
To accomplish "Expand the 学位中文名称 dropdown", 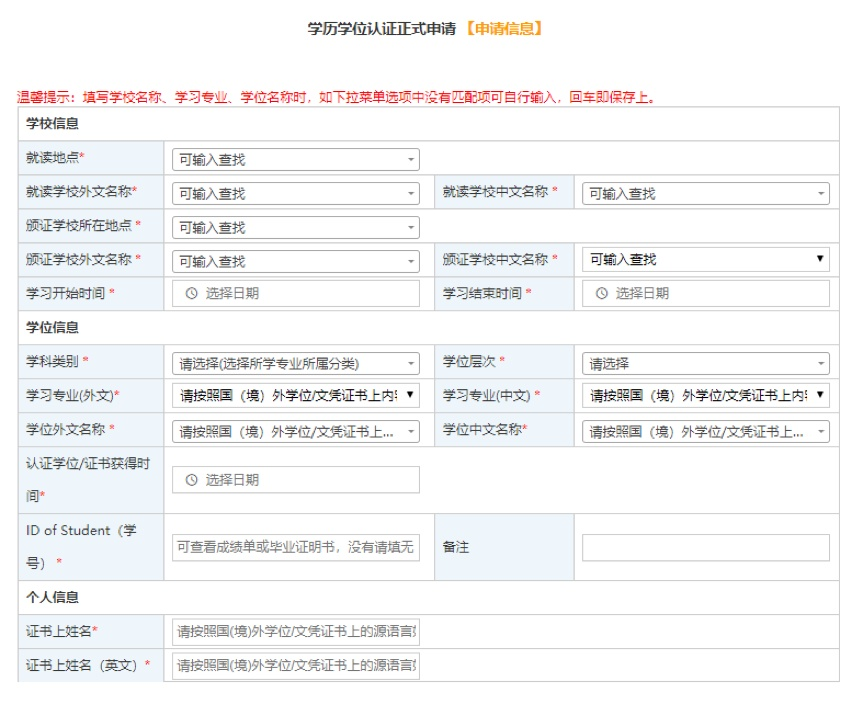I will 706,432.
